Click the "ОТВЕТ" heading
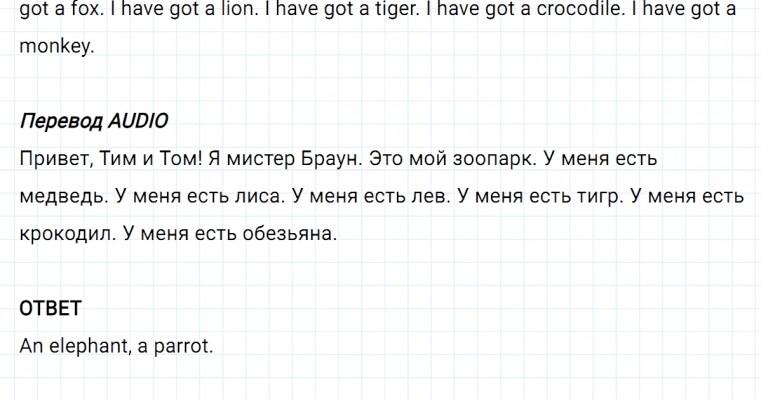The image size is (761, 400). pyautogui.click(x=50, y=308)
